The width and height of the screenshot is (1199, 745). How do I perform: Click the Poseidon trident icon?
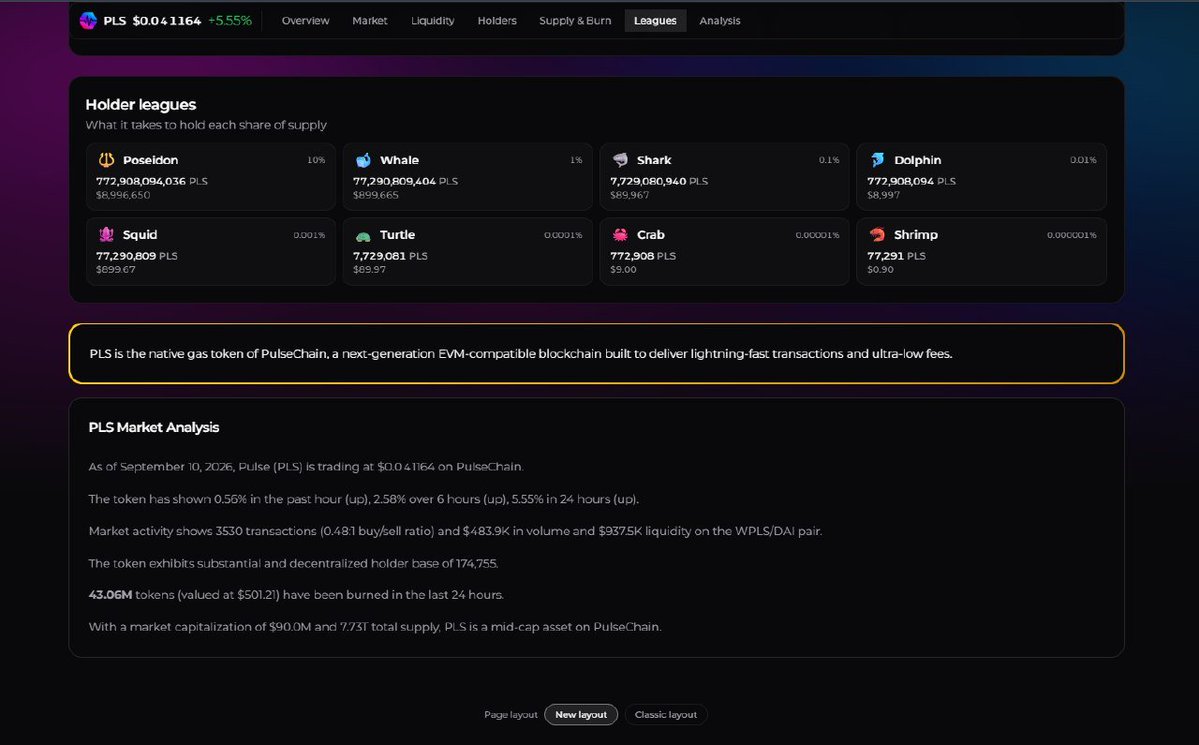(x=106, y=160)
